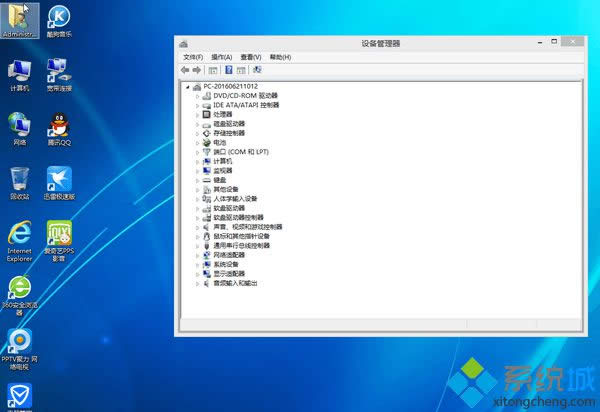600x412 pixels.
Task: Collapse the PC-201606211012 root node arrow
Action: (x=188, y=87)
